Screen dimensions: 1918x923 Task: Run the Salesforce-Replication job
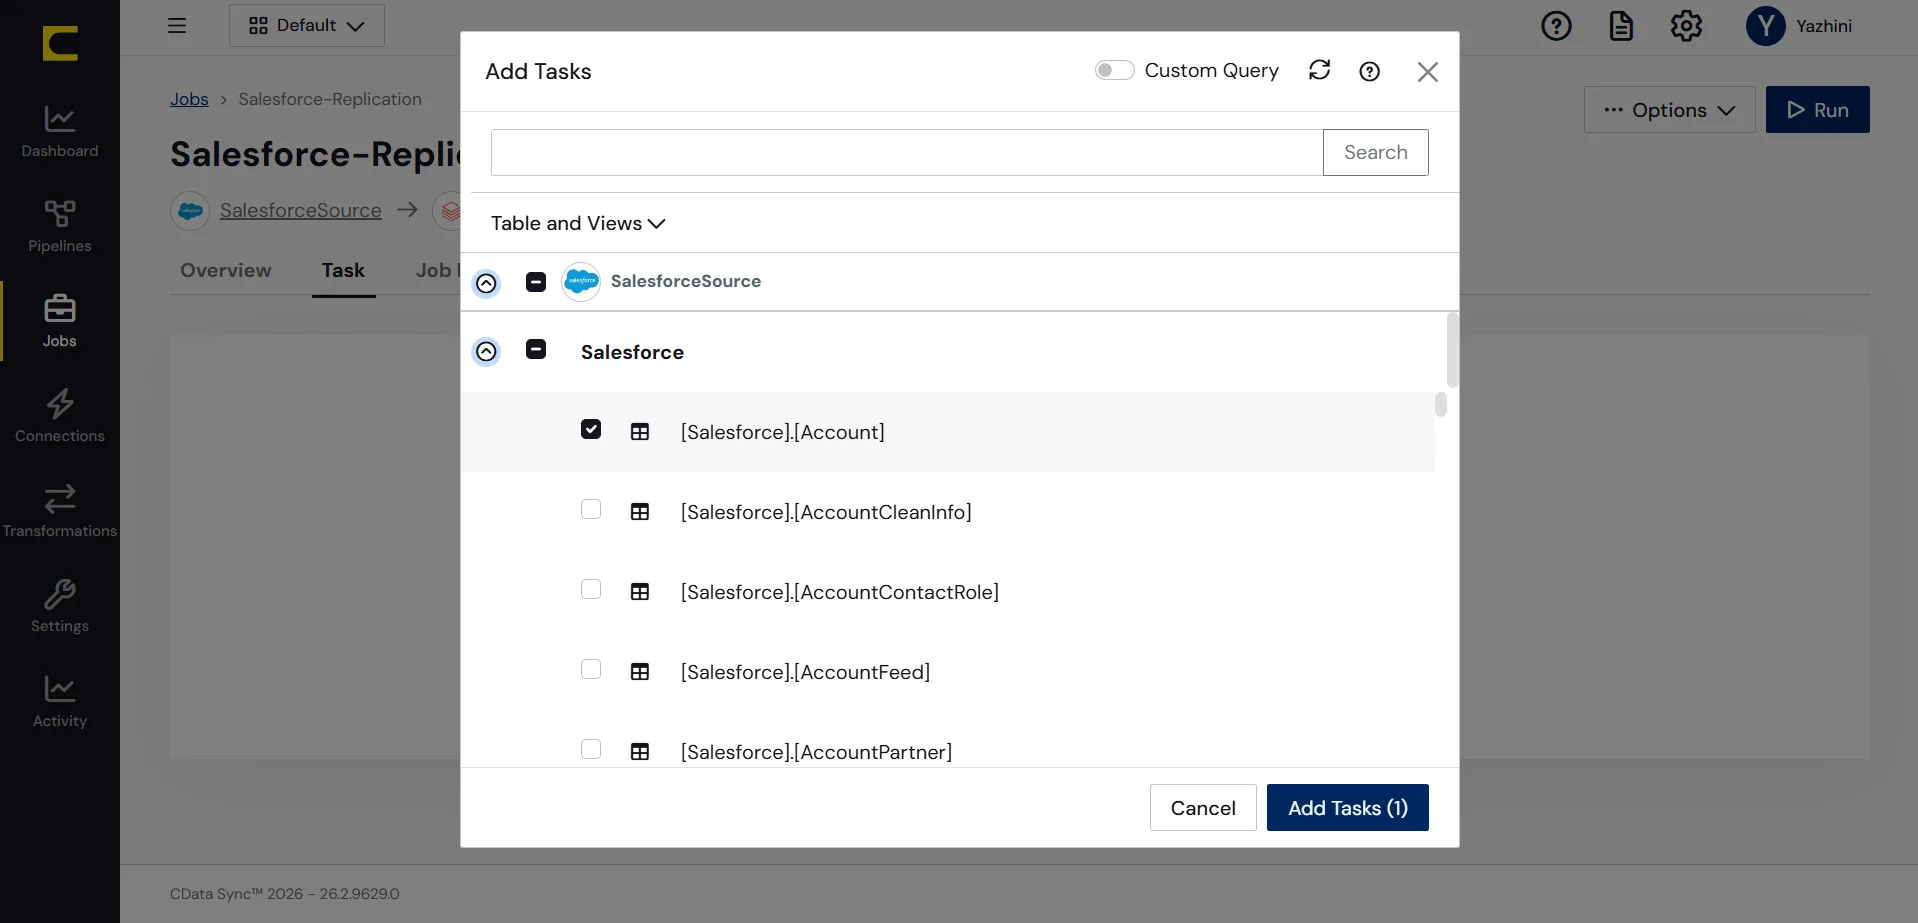click(1818, 110)
